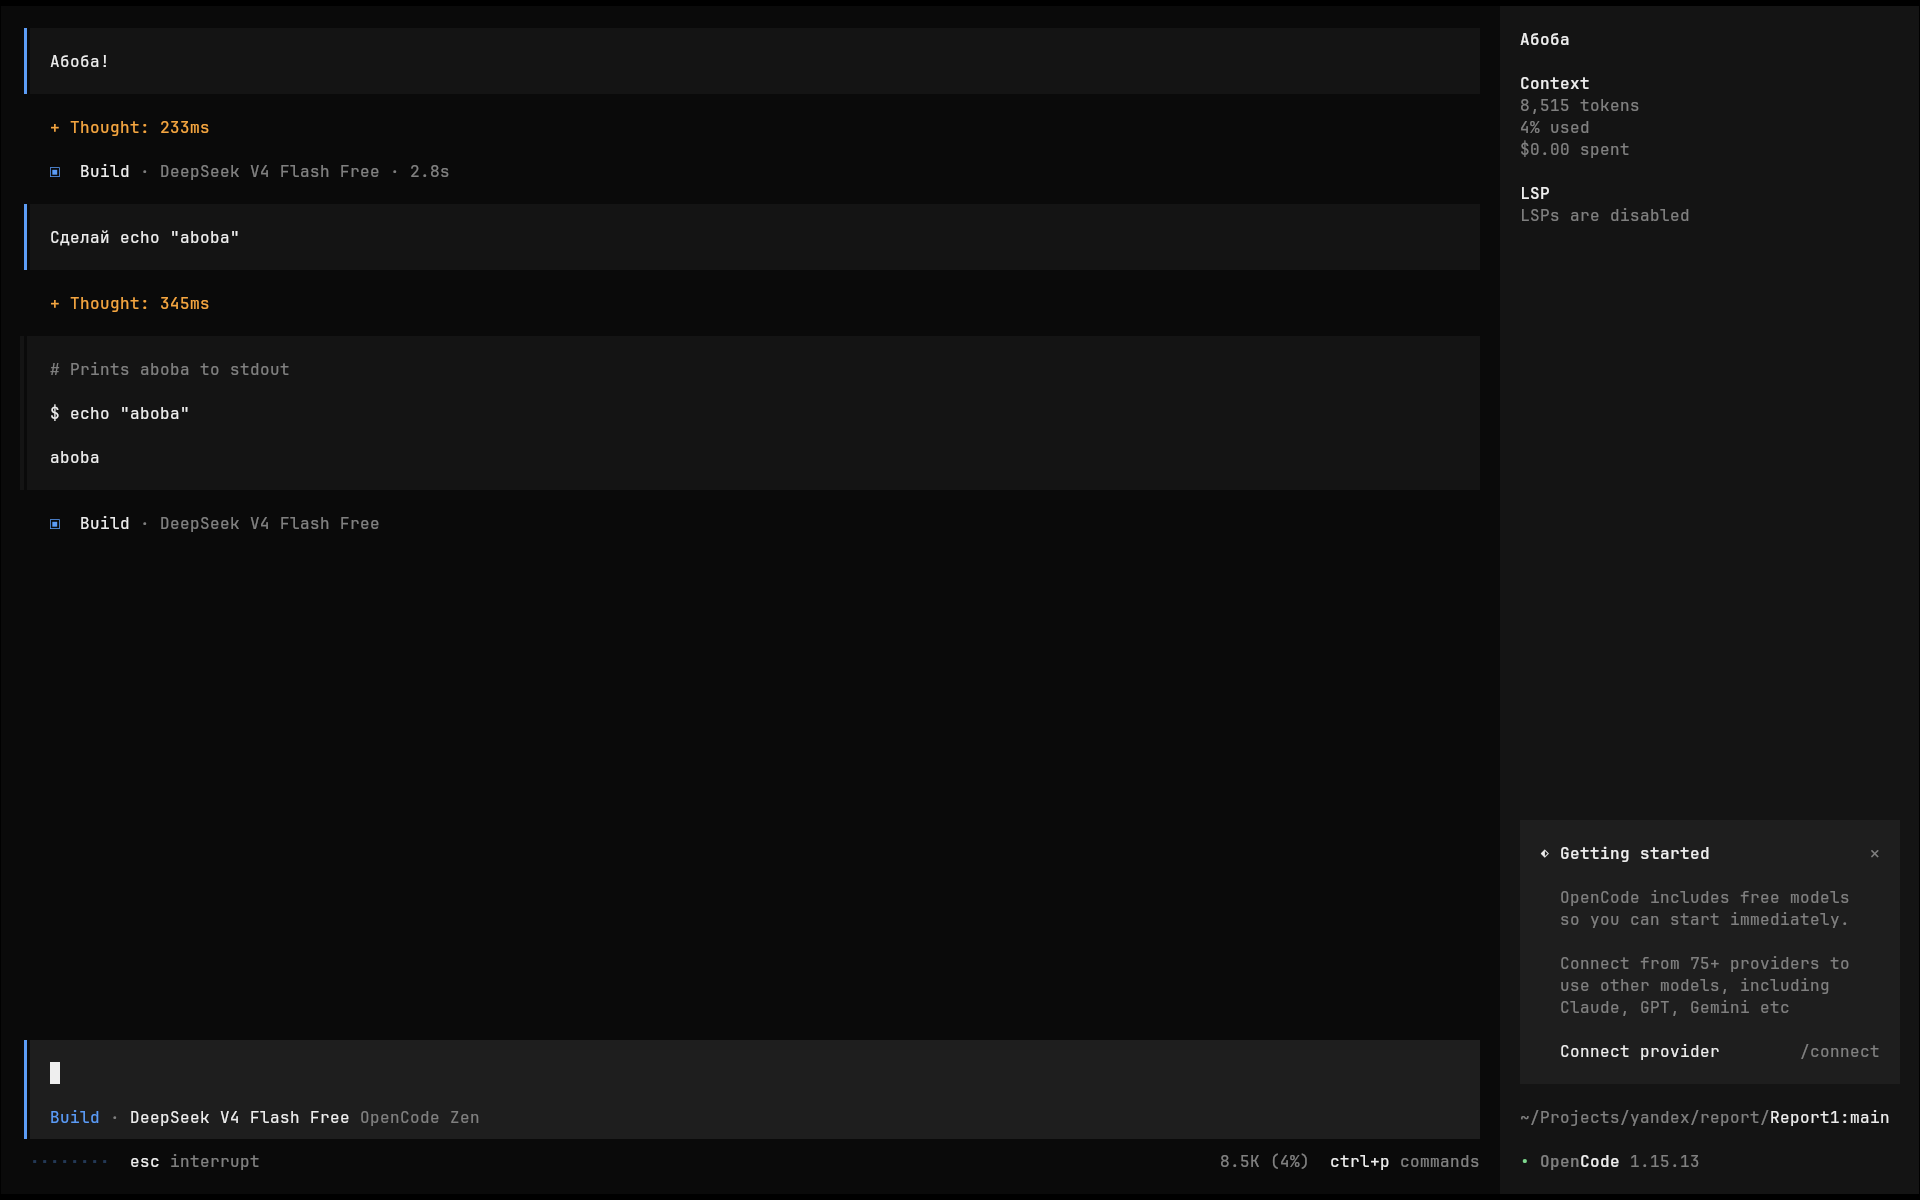Image resolution: width=1920 pixels, height=1200 pixels.
Task: Click the /connect command shortcut
Action: pyautogui.click(x=1840, y=1052)
